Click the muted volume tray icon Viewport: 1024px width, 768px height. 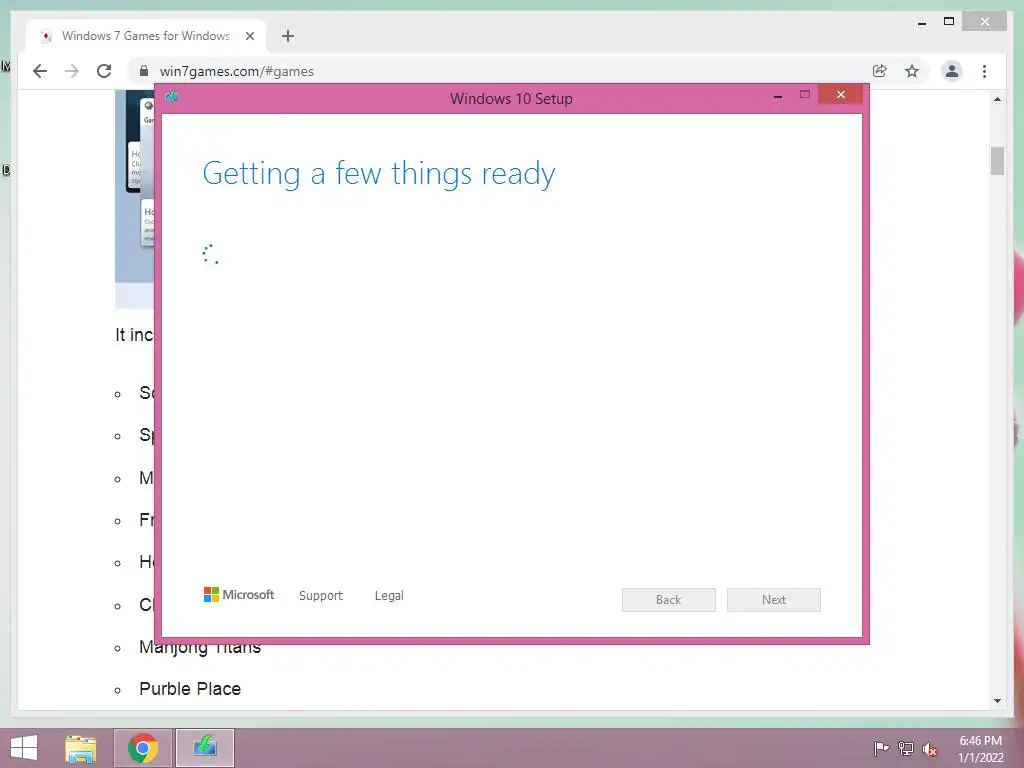[x=930, y=749]
